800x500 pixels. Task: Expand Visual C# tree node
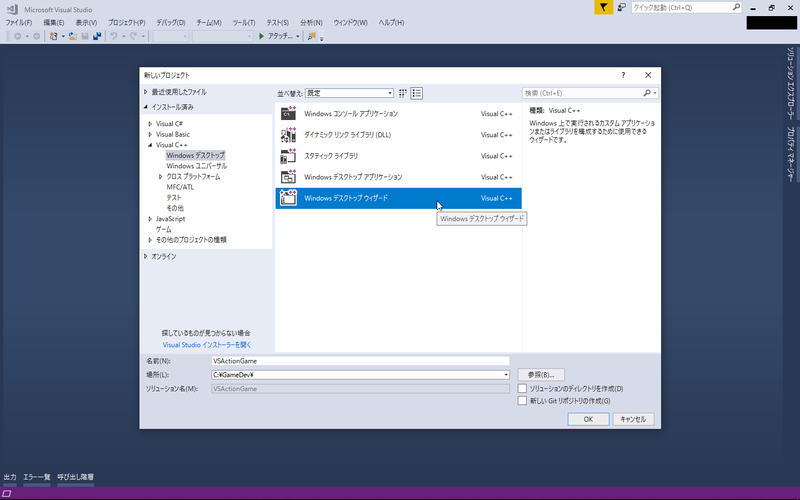pyautogui.click(x=150, y=123)
